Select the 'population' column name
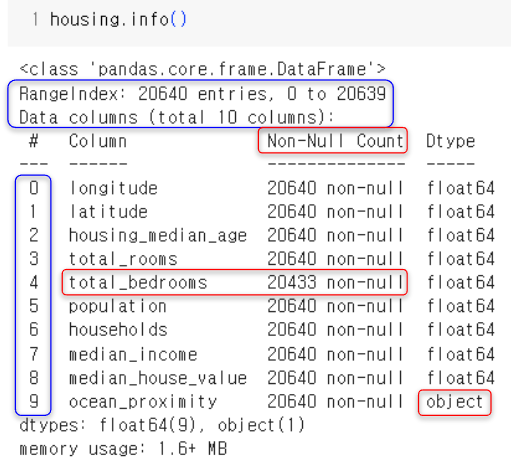Viewport: 511px width, 464px height. pos(118,306)
